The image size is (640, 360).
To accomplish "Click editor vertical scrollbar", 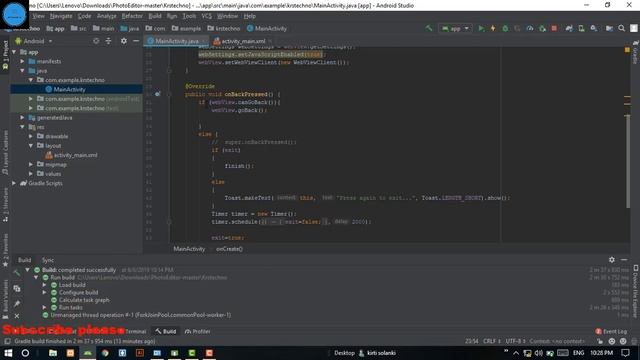I will point(628,162).
